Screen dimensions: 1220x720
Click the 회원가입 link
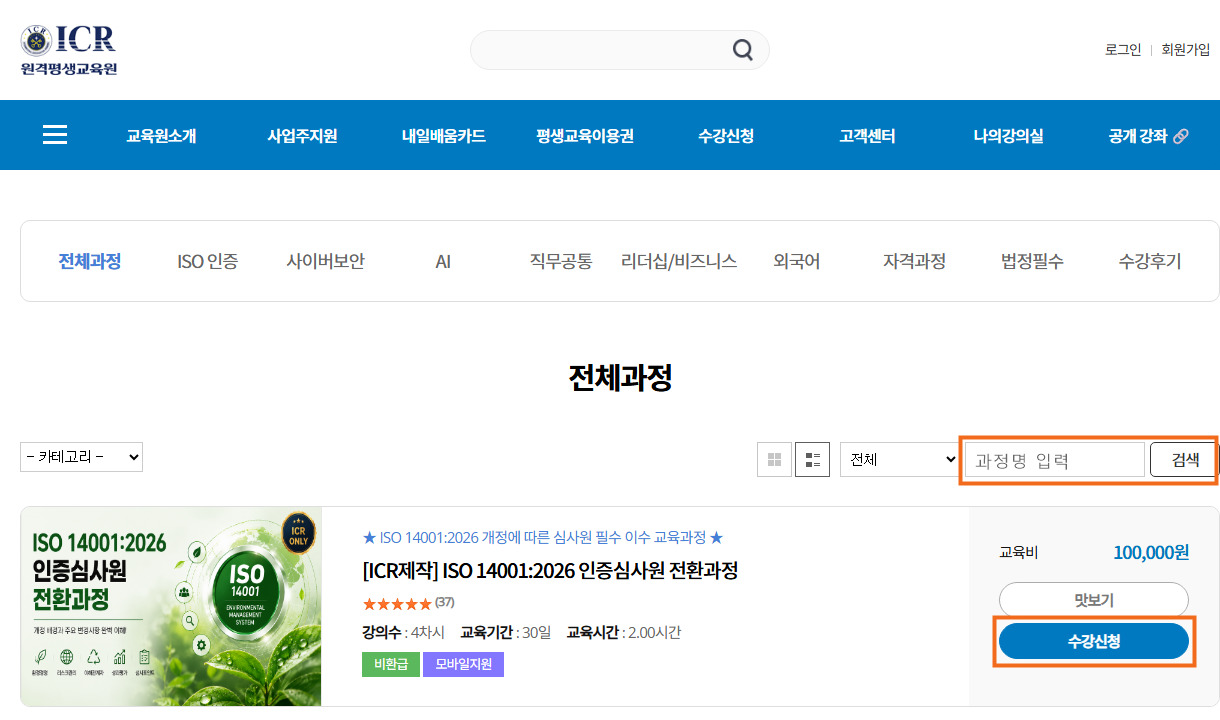click(x=1186, y=50)
